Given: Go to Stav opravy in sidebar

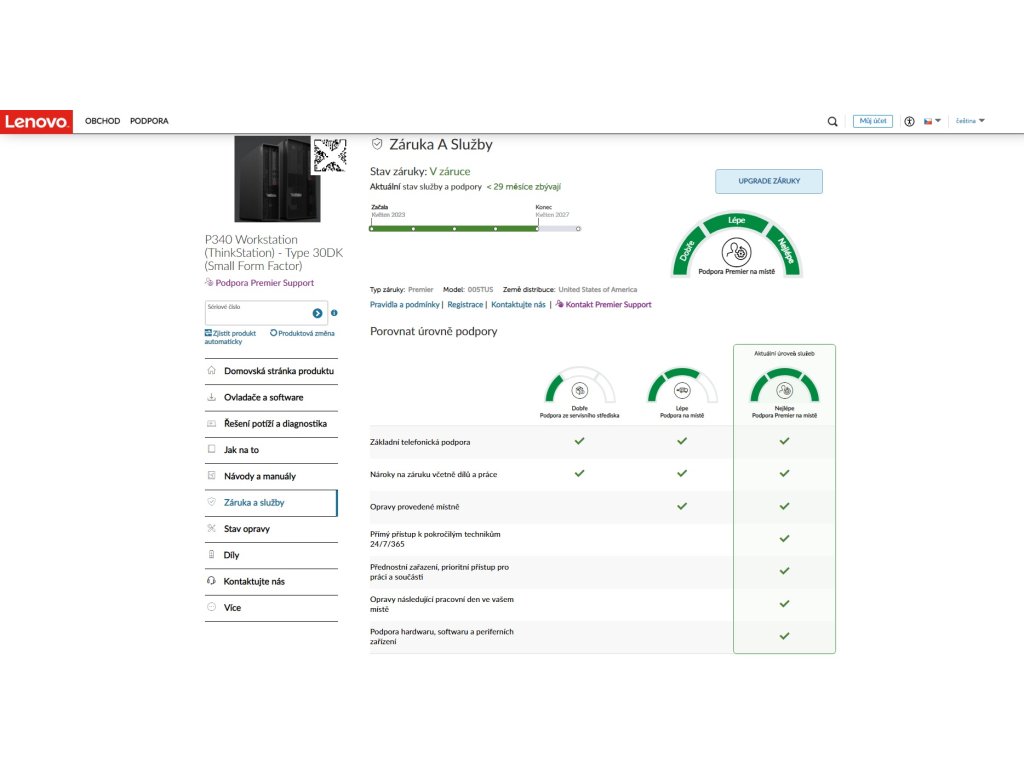Looking at the screenshot, I should pos(246,528).
